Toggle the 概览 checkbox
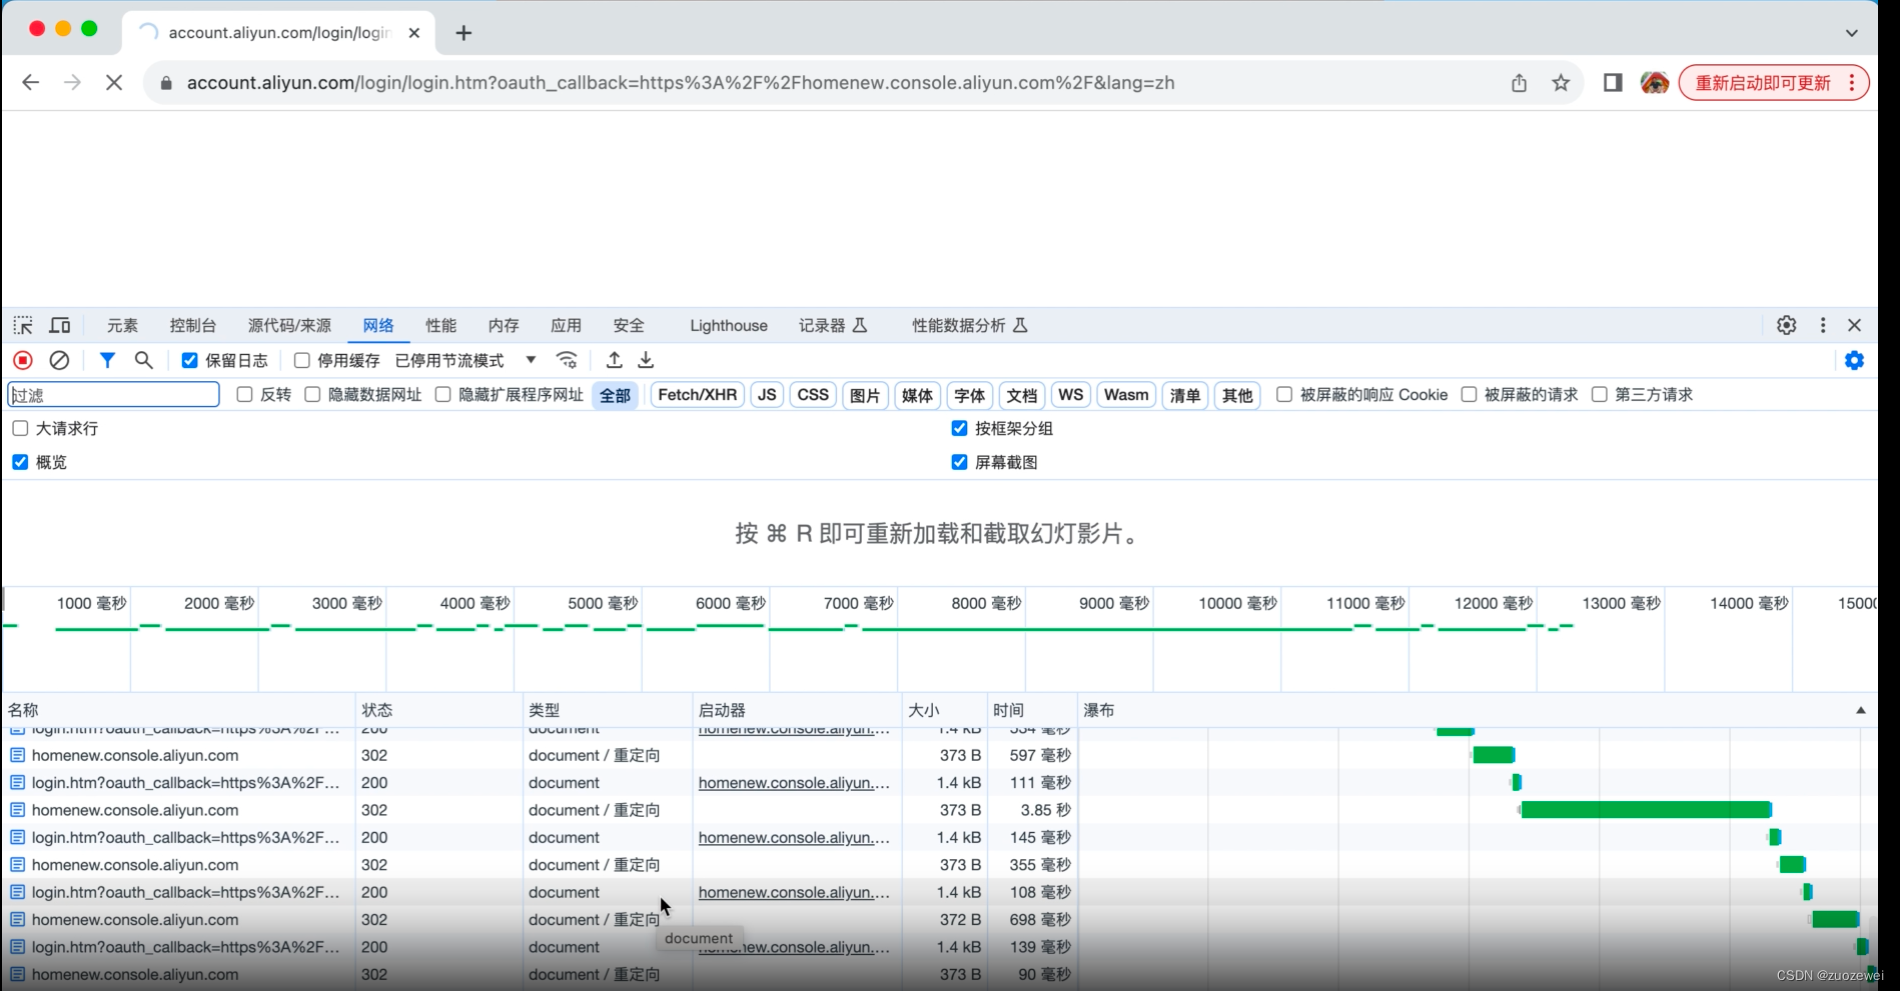 point(20,462)
